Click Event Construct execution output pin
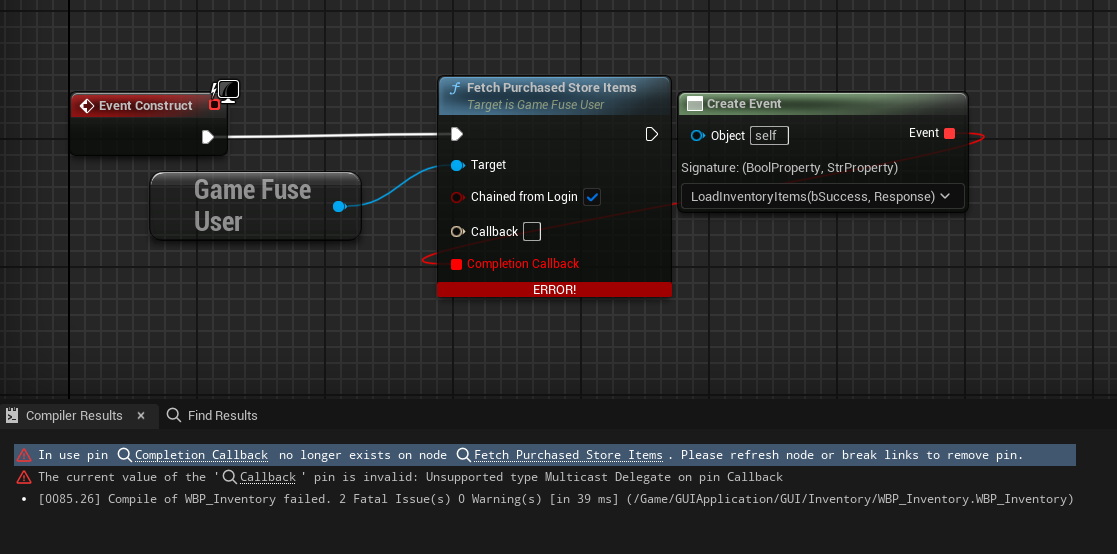1117x554 pixels. tap(207, 137)
